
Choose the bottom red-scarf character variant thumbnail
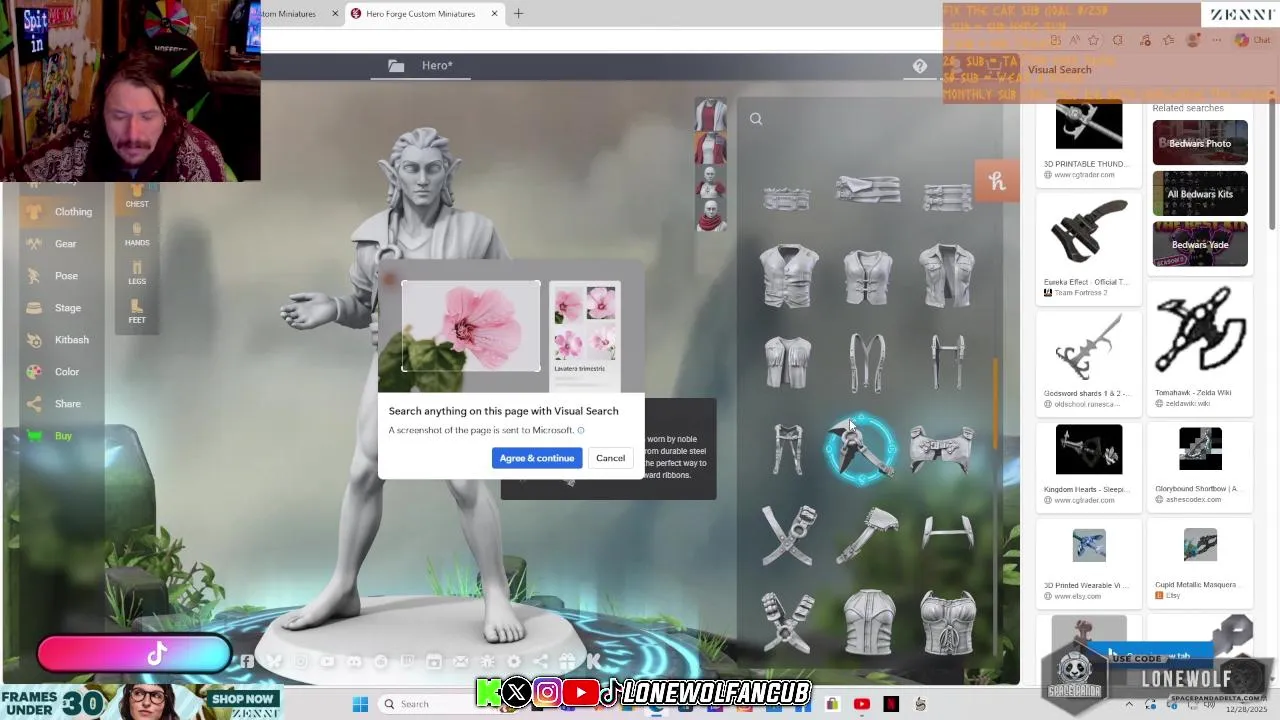[x=711, y=215]
